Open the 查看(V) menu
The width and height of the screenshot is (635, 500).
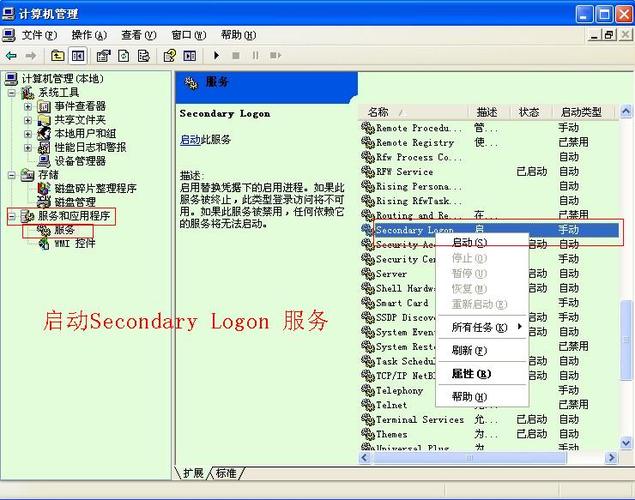(x=139, y=35)
